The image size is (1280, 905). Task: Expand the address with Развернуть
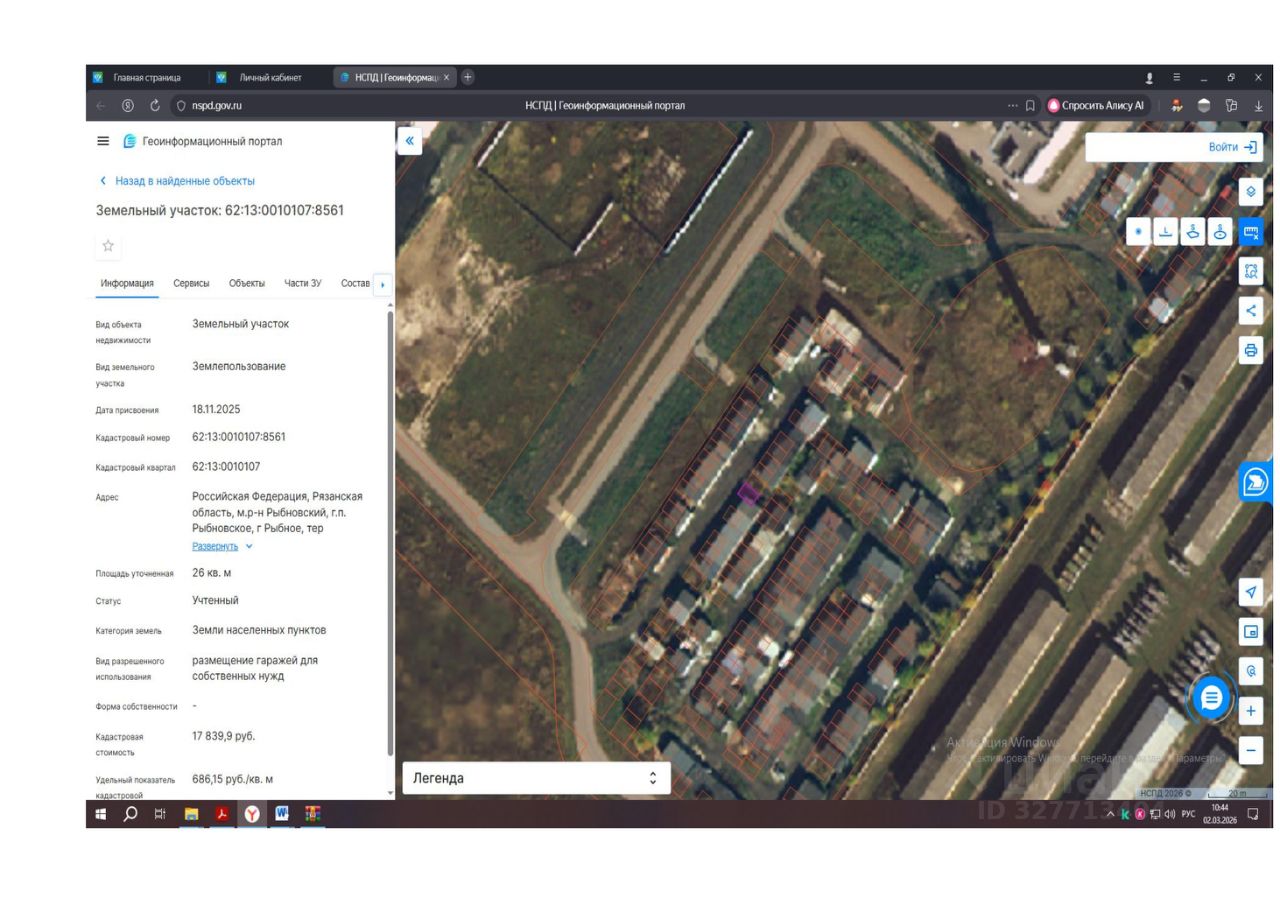click(x=222, y=546)
